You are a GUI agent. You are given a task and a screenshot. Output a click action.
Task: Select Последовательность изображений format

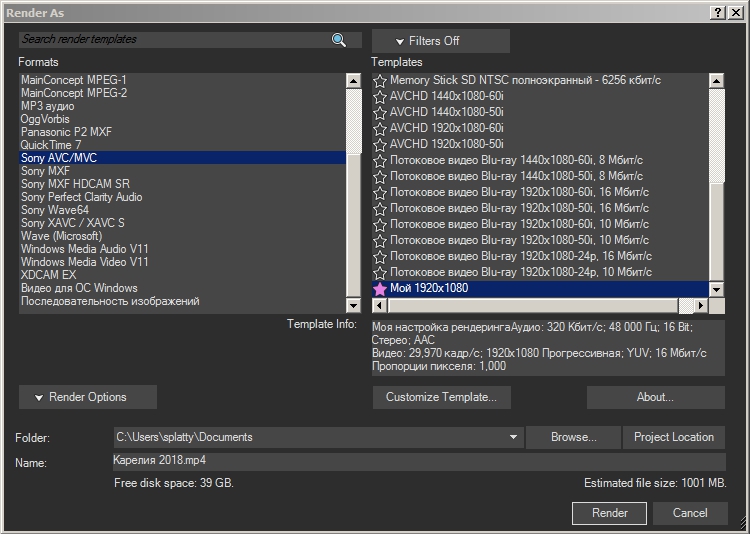pos(183,301)
